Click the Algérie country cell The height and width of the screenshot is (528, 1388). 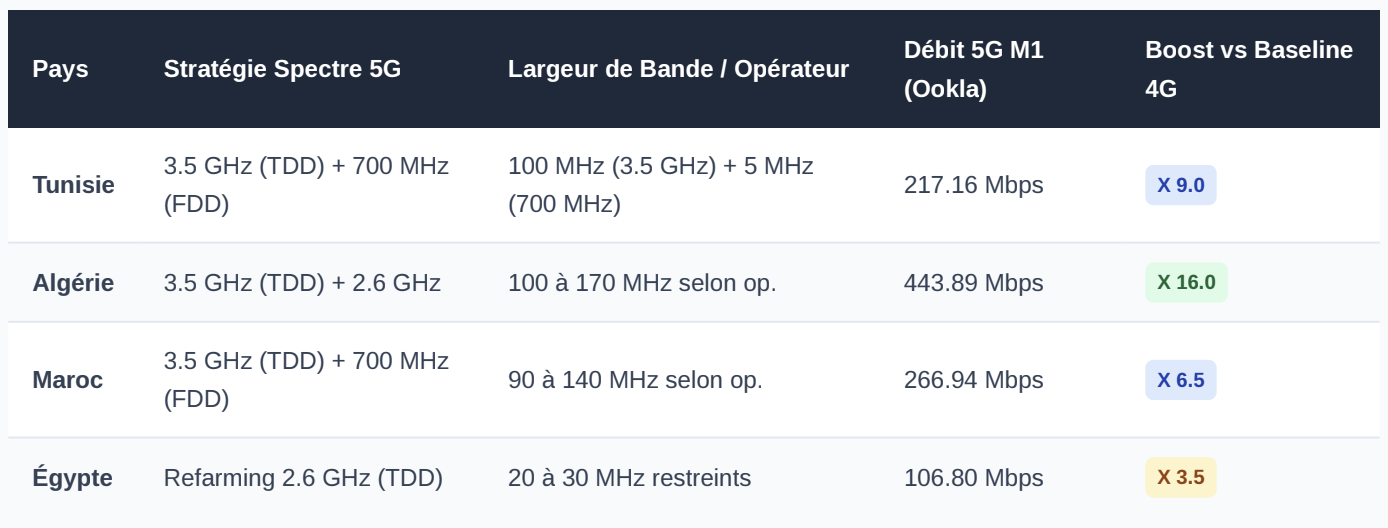[73, 283]
